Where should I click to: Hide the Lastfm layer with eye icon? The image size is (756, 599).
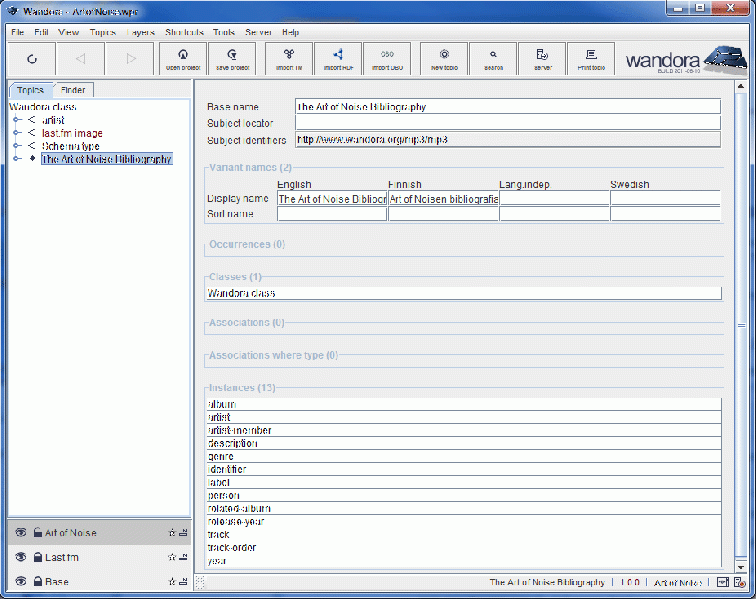[20, 557]
